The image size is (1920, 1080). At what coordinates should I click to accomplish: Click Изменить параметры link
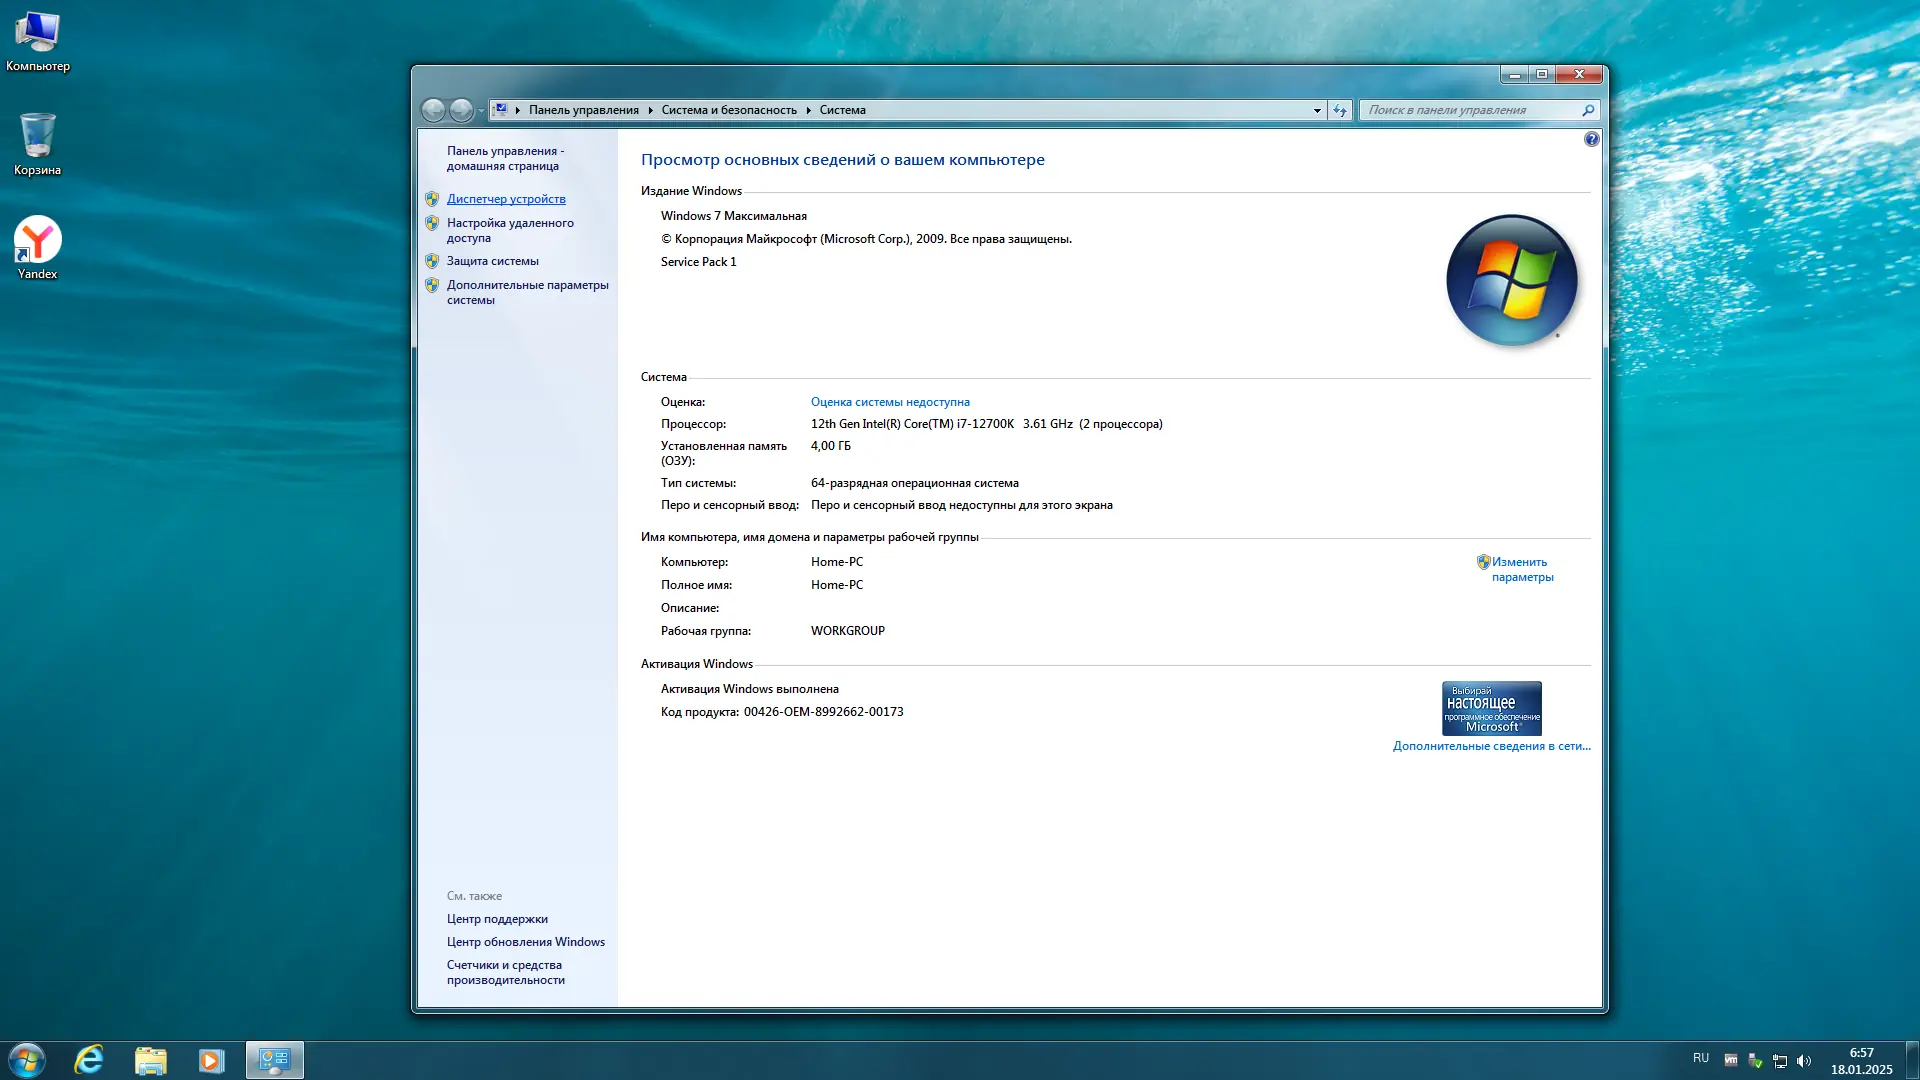click(x=1521, y=569)
